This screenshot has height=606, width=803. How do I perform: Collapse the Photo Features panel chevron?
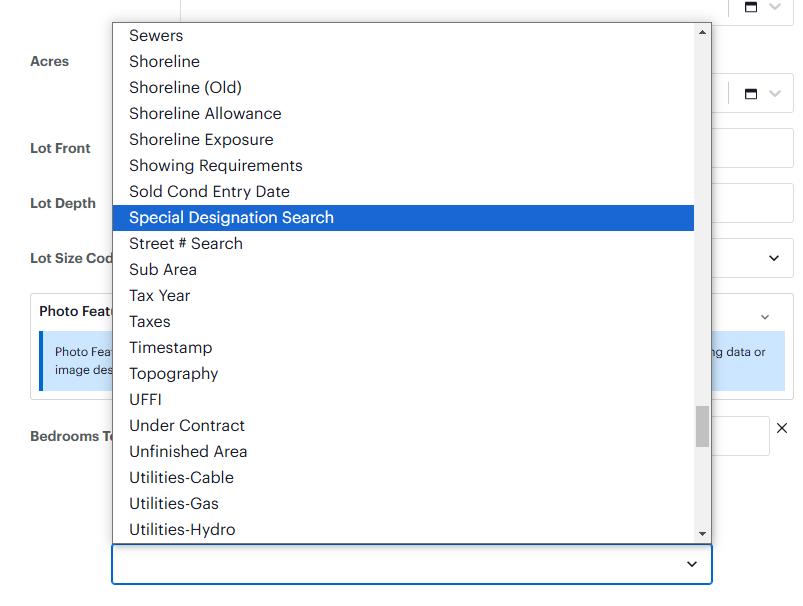tap(765, 317)
